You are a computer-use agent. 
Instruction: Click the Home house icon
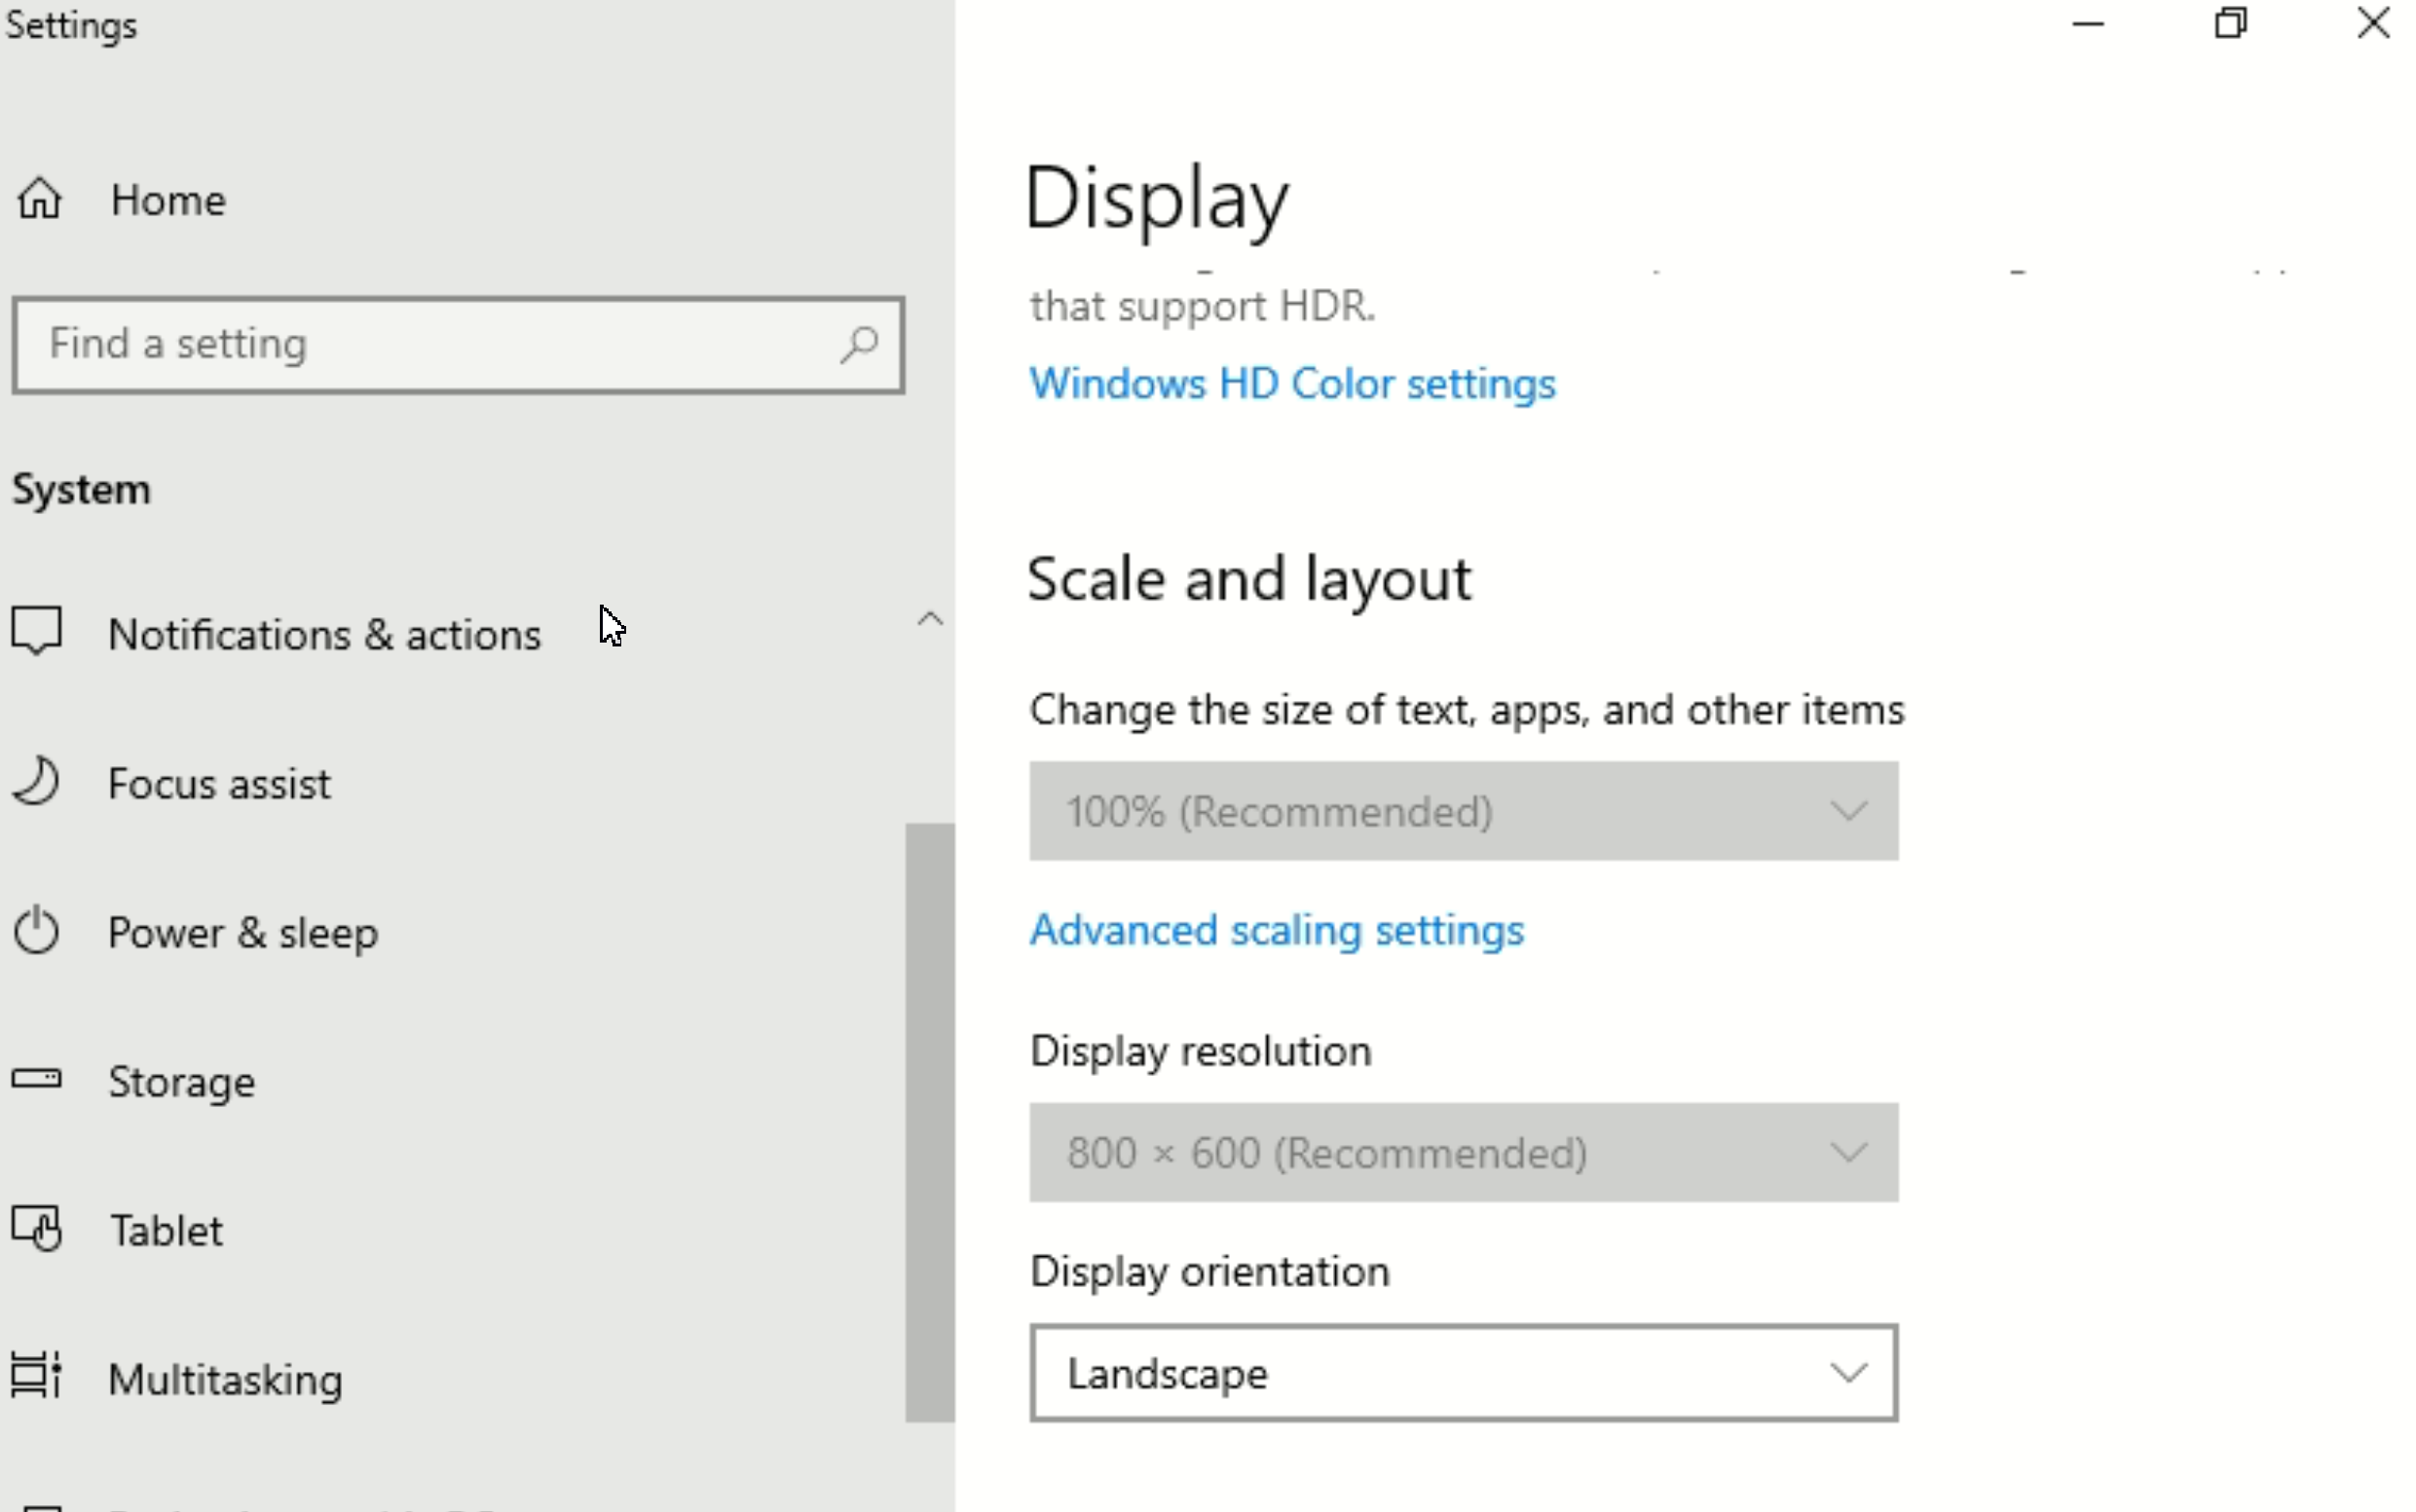point(40,198)
